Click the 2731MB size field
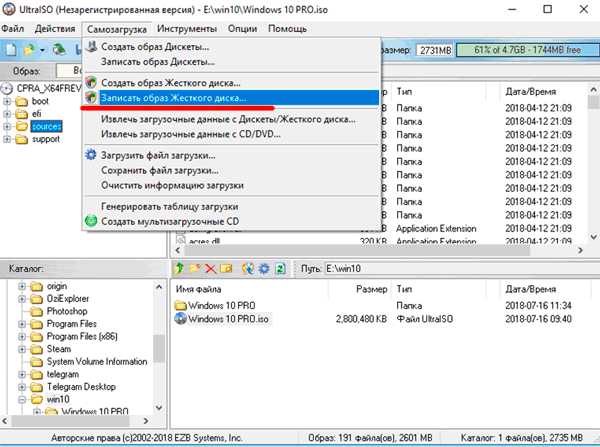The image size is (600, 447). 435,50
